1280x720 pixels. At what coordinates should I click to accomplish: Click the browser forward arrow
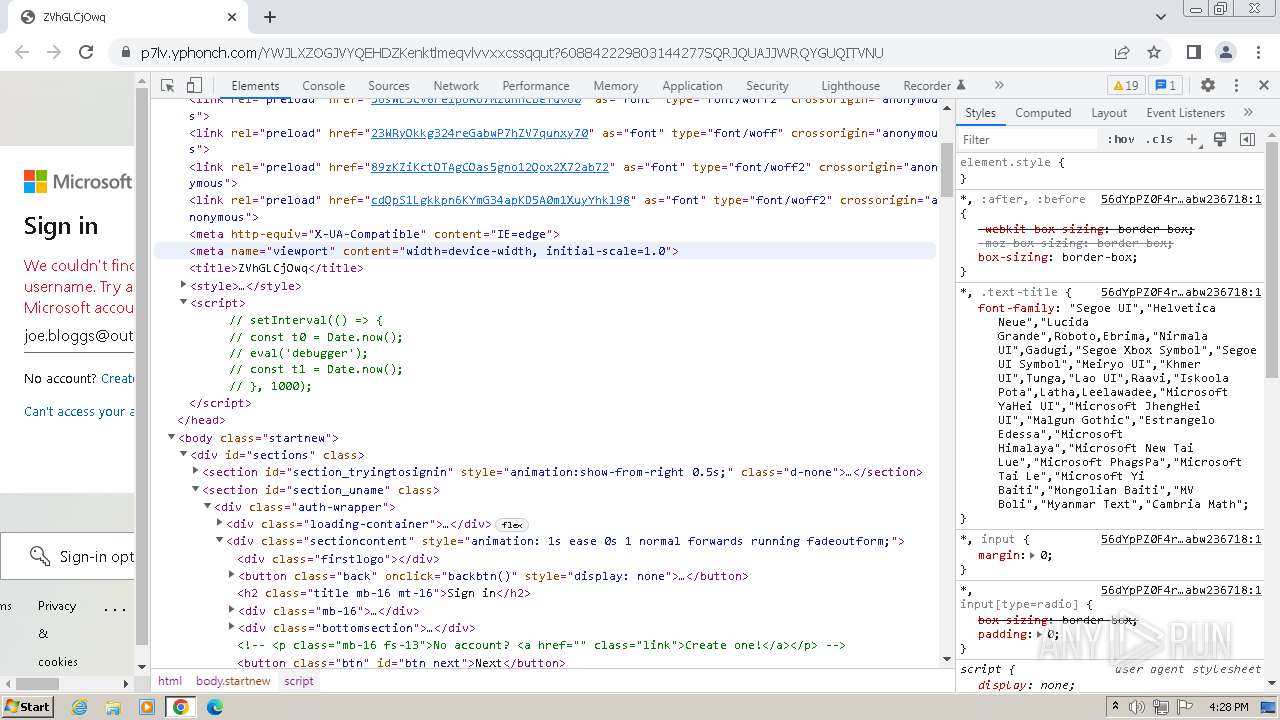pos(55,53)
